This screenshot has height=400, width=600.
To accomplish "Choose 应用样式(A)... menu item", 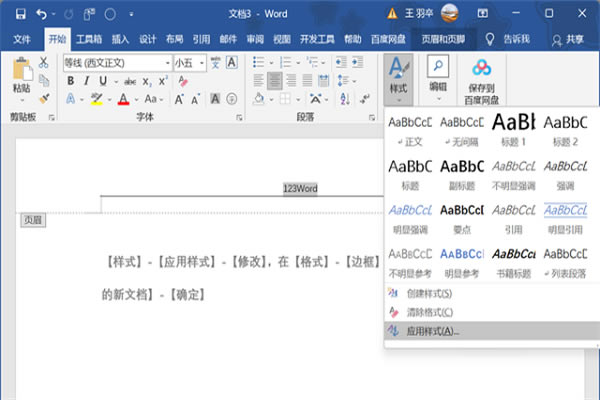I will [x=492, y=331].
